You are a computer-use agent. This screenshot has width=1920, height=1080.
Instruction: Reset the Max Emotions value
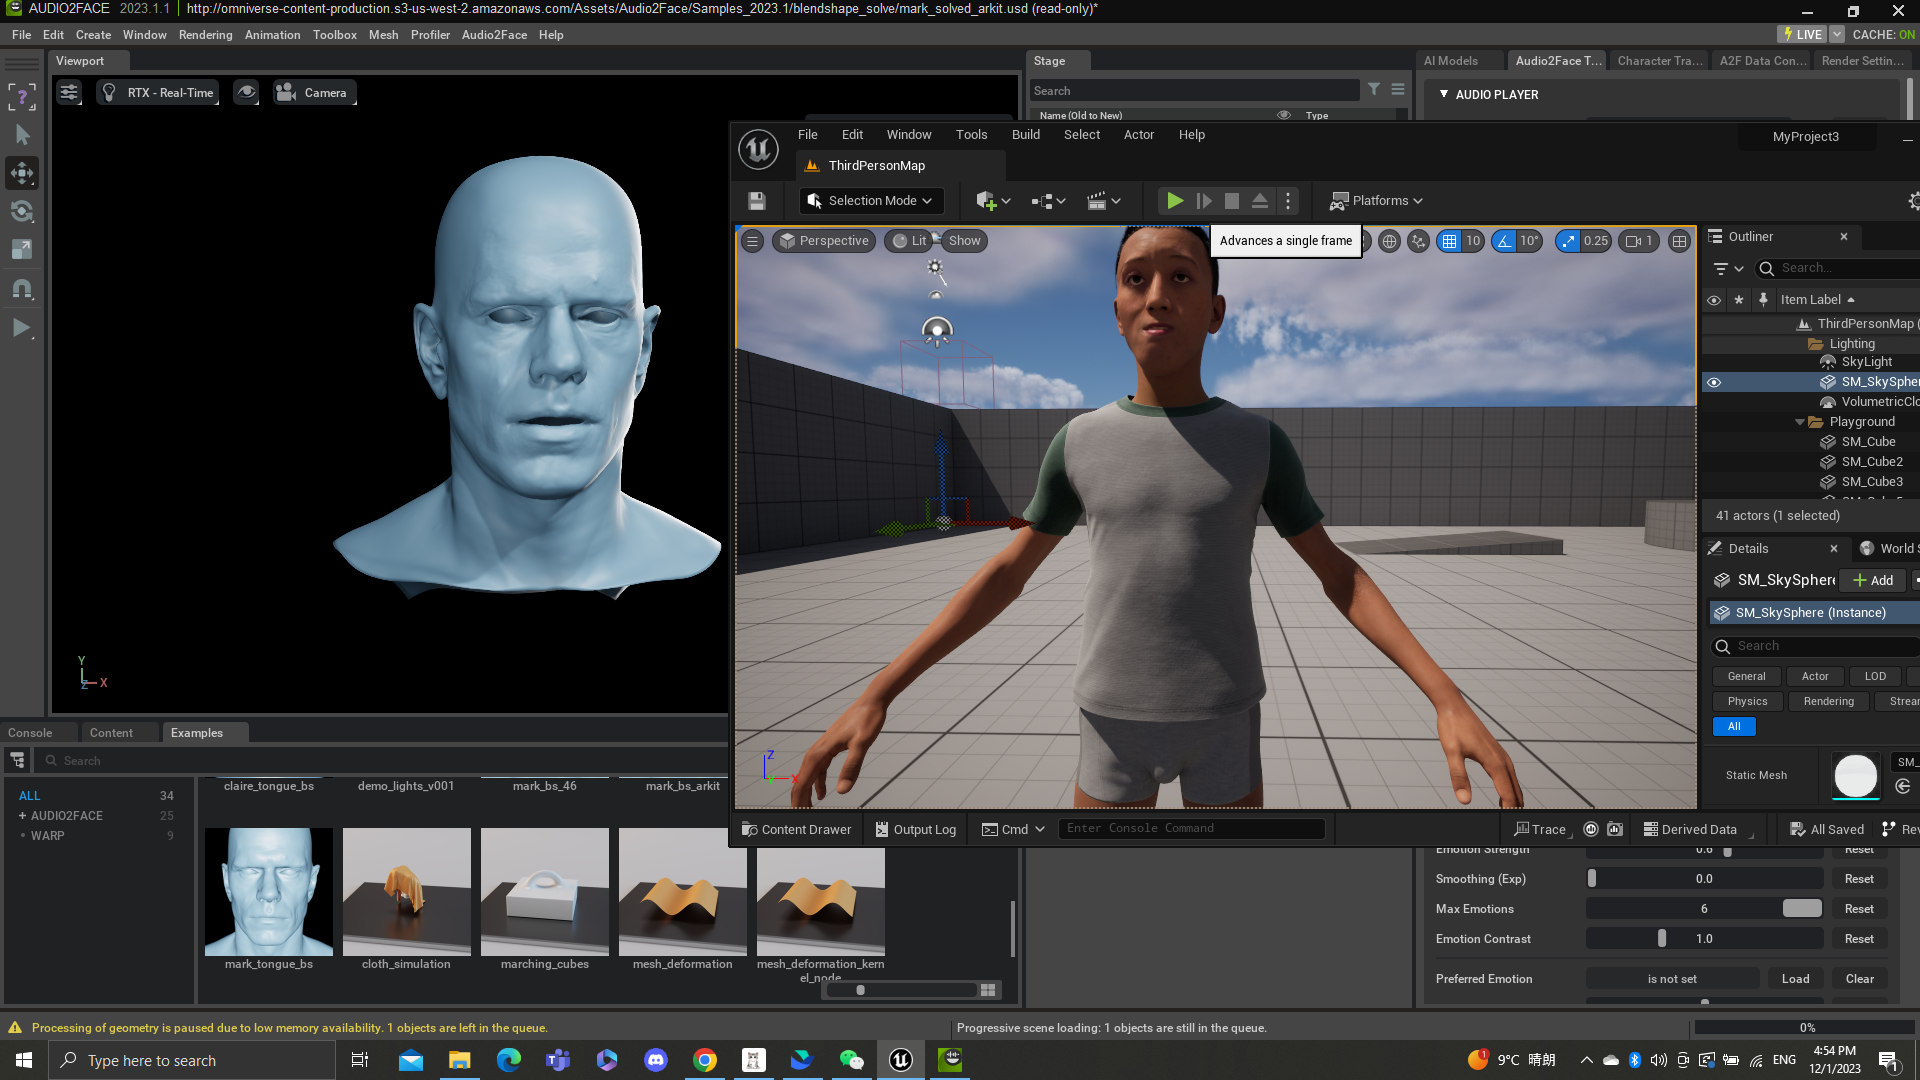pos(1859,909)
